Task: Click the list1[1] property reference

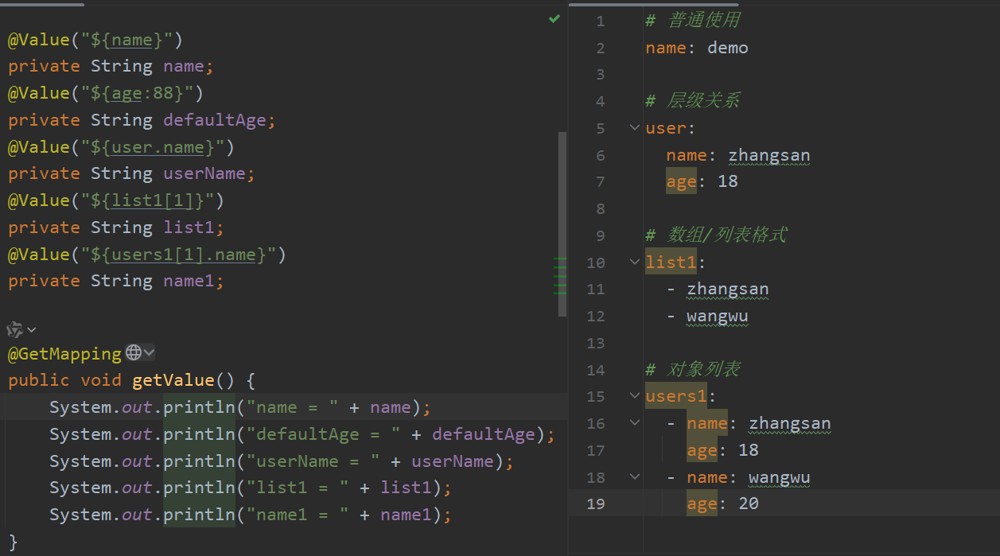Action: (x=152, y=201)
